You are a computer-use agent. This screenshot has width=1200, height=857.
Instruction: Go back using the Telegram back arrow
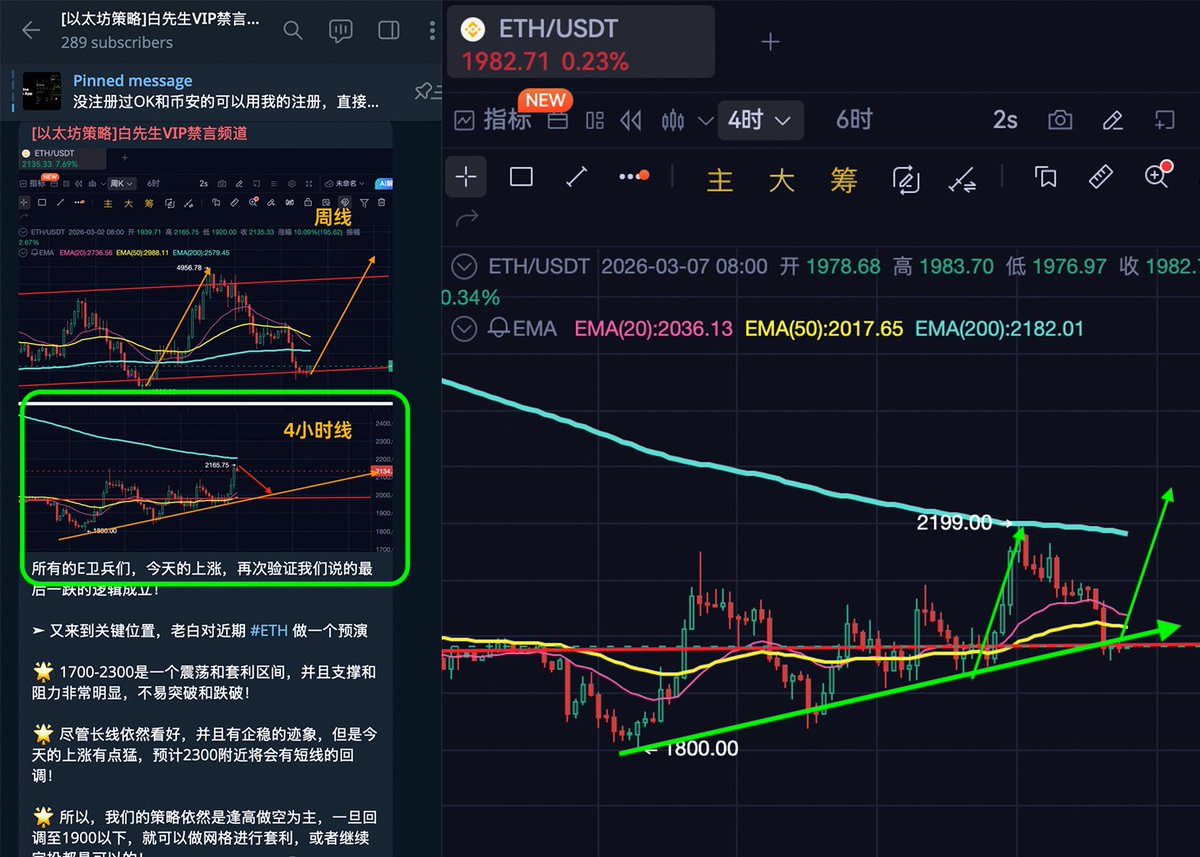[31, 30]
